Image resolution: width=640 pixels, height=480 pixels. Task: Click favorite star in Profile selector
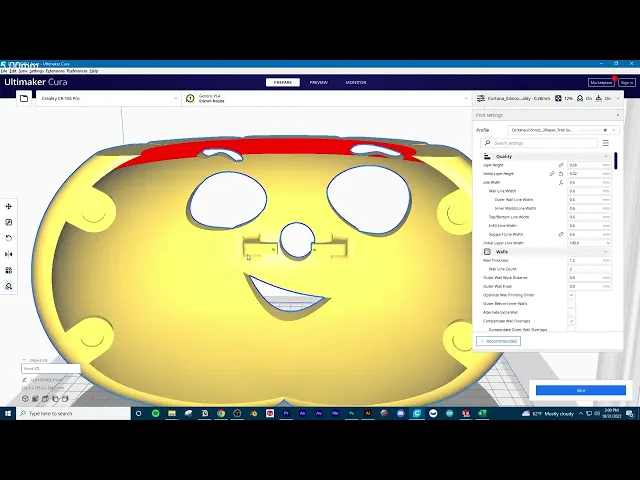(605, 130)
